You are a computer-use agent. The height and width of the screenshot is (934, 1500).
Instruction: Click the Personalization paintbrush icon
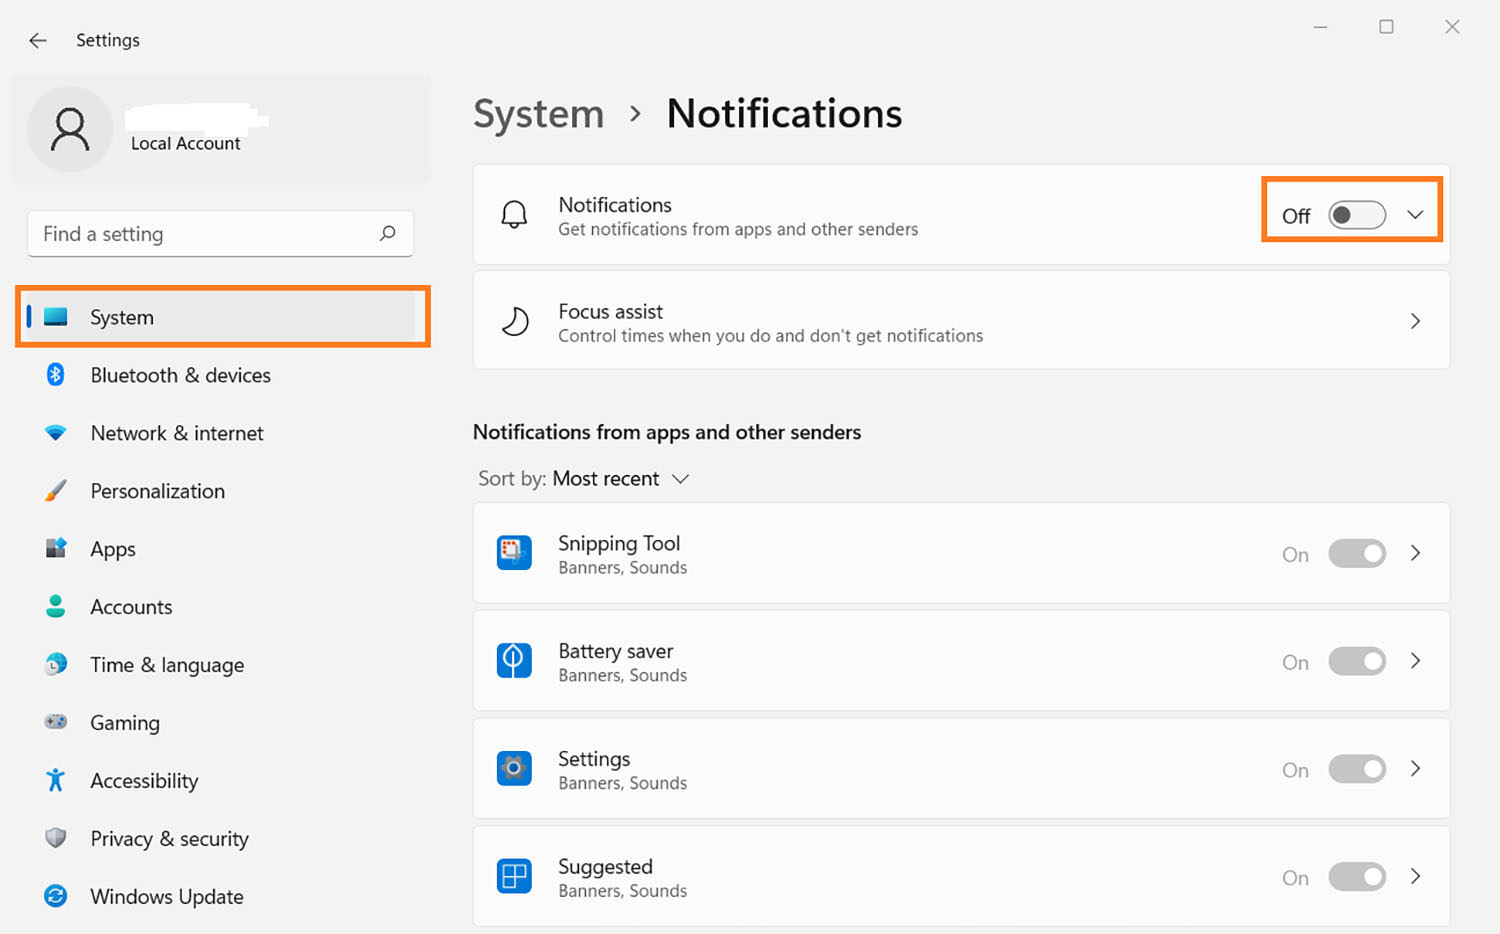56,491
